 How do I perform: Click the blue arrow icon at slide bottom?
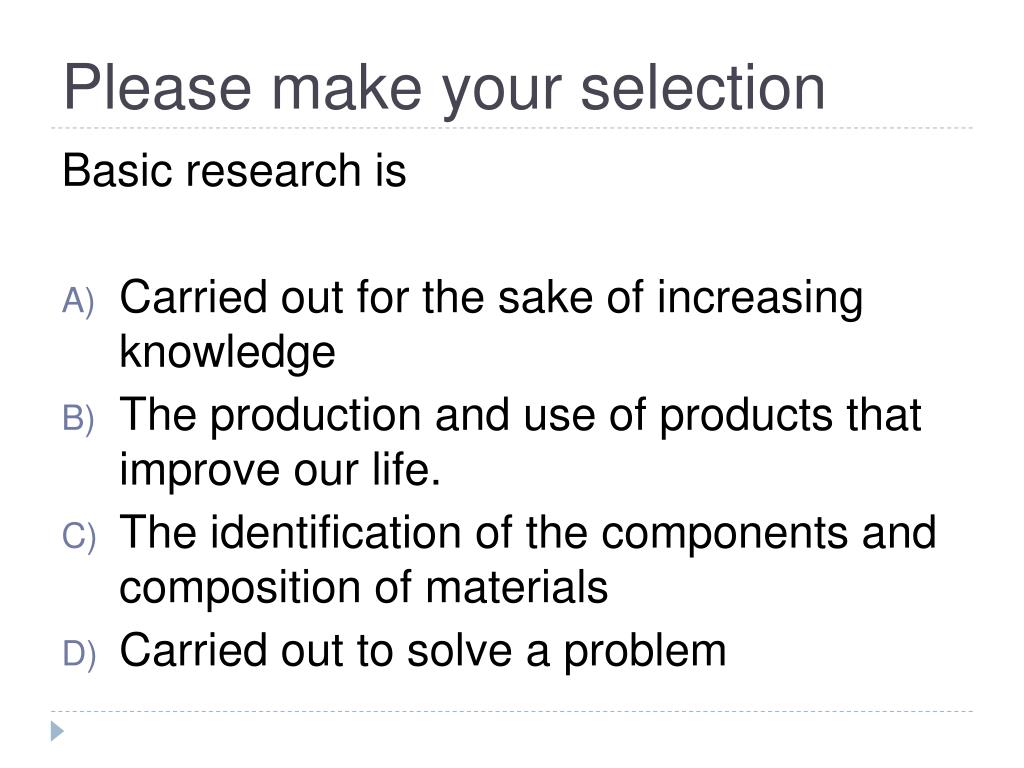(57, 731)
